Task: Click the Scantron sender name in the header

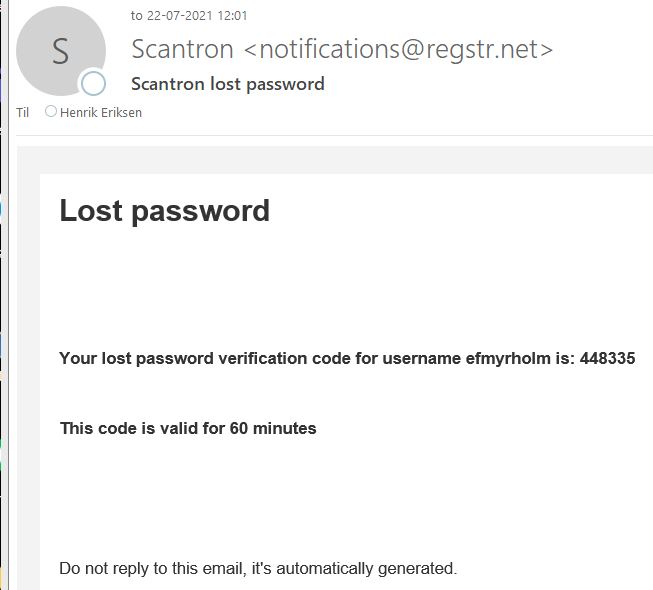Action: (x=182, y=49)
